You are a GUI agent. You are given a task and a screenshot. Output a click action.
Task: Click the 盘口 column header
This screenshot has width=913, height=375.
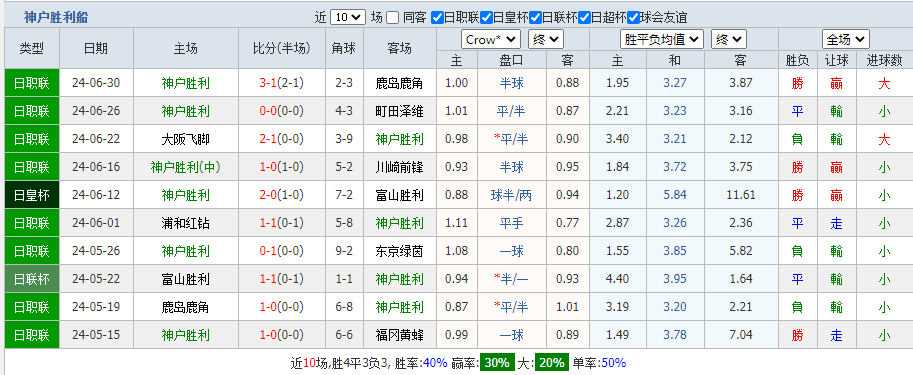coord(511,60)
